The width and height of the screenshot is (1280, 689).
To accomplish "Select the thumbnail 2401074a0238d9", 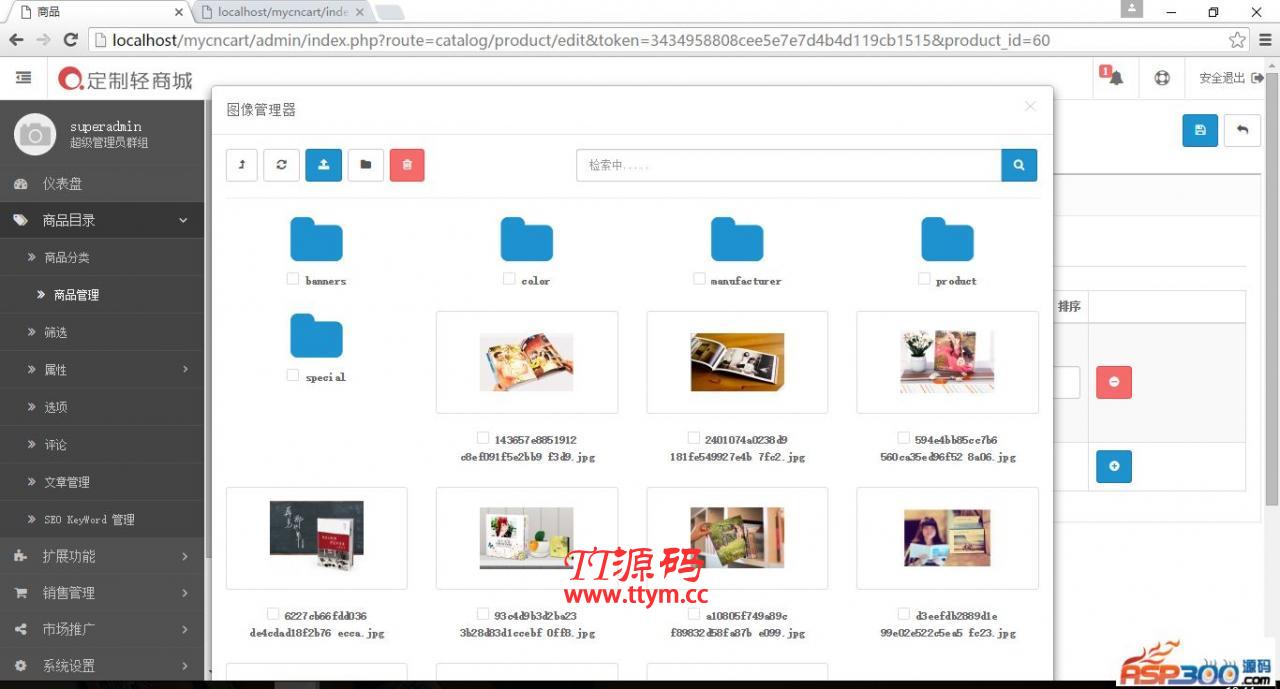I will (x=737, y=362).
